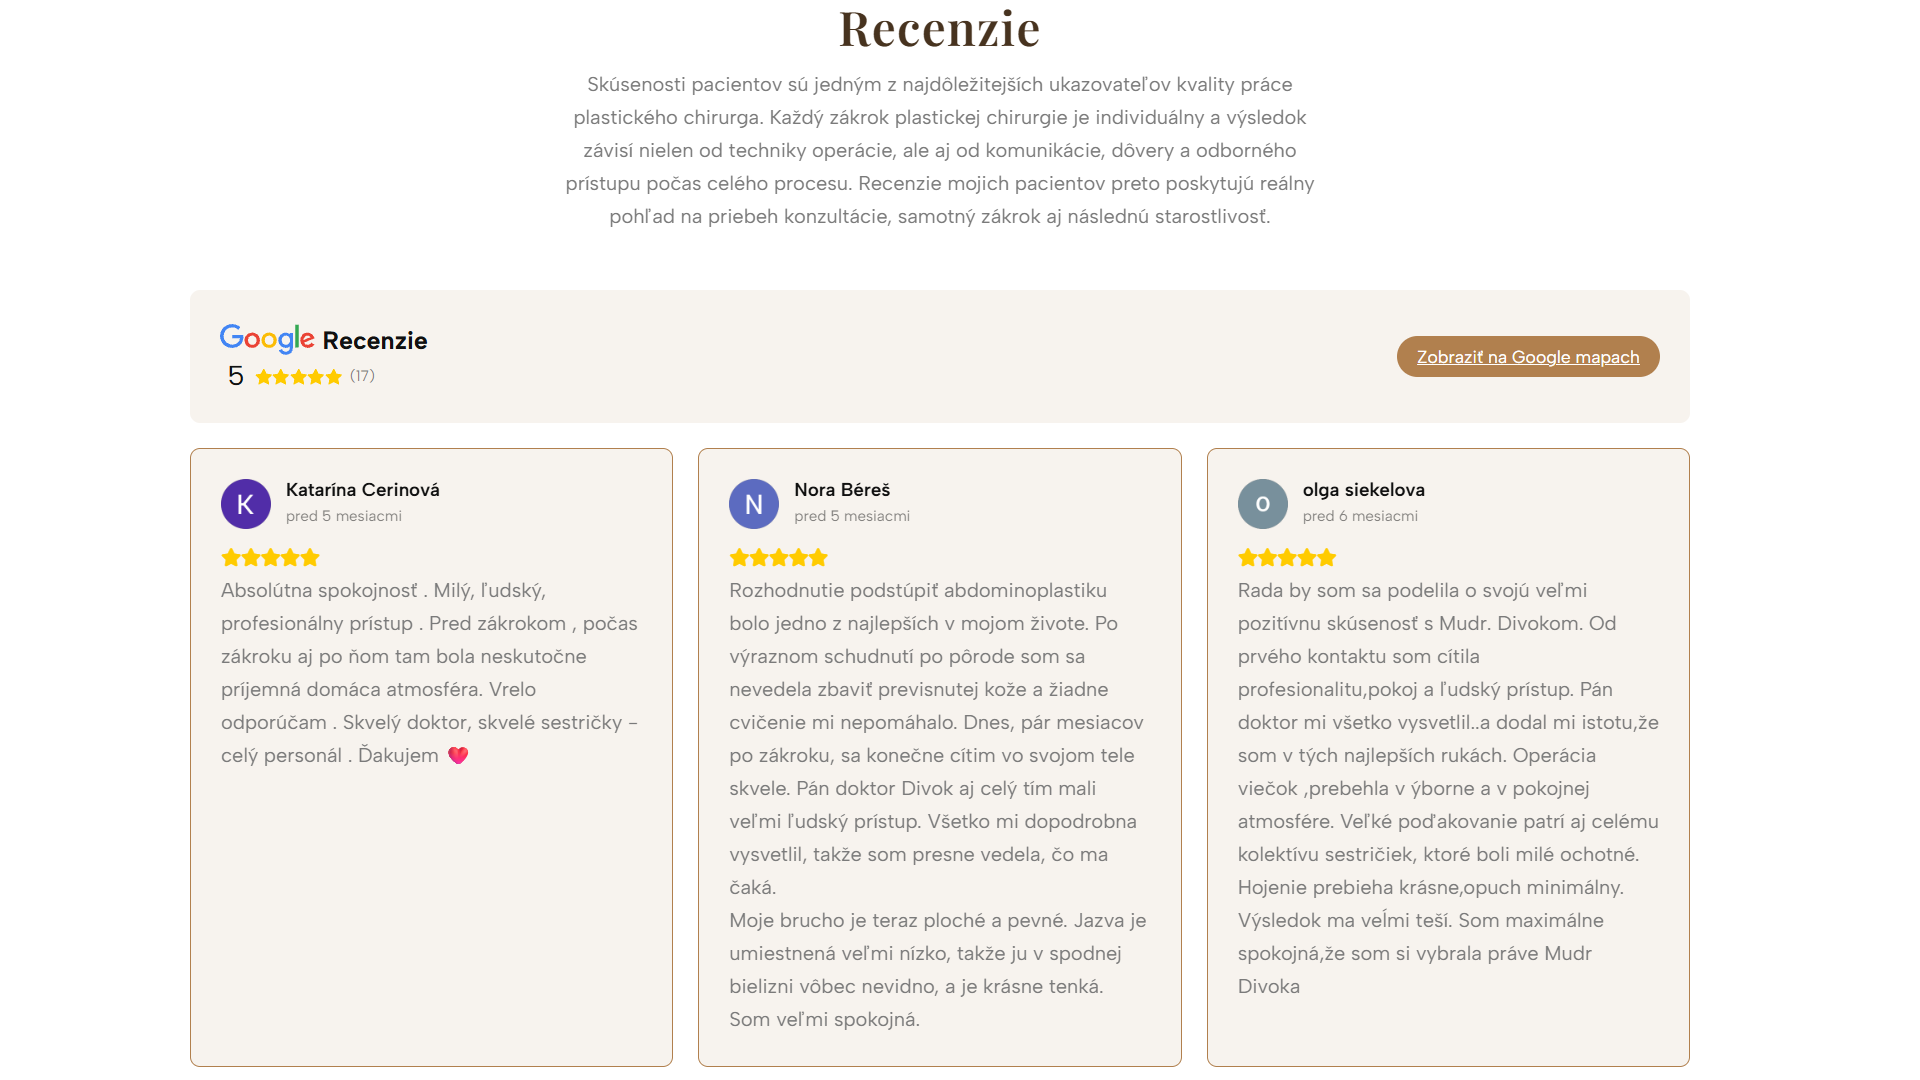Click 'pred 5 mesiacmi' under Nora Béreš

click(852, 516)
